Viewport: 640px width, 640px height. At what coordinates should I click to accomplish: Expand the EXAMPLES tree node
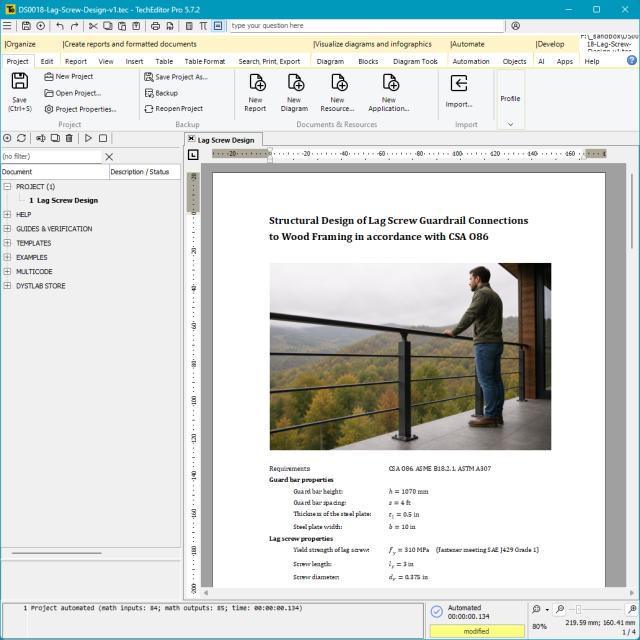(7, 257)
